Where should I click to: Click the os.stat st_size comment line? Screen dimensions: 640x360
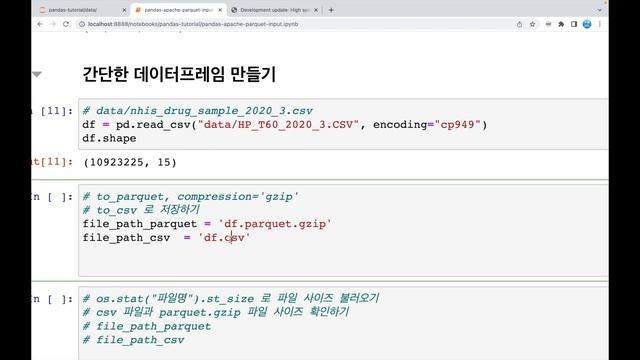coord(231,298)
